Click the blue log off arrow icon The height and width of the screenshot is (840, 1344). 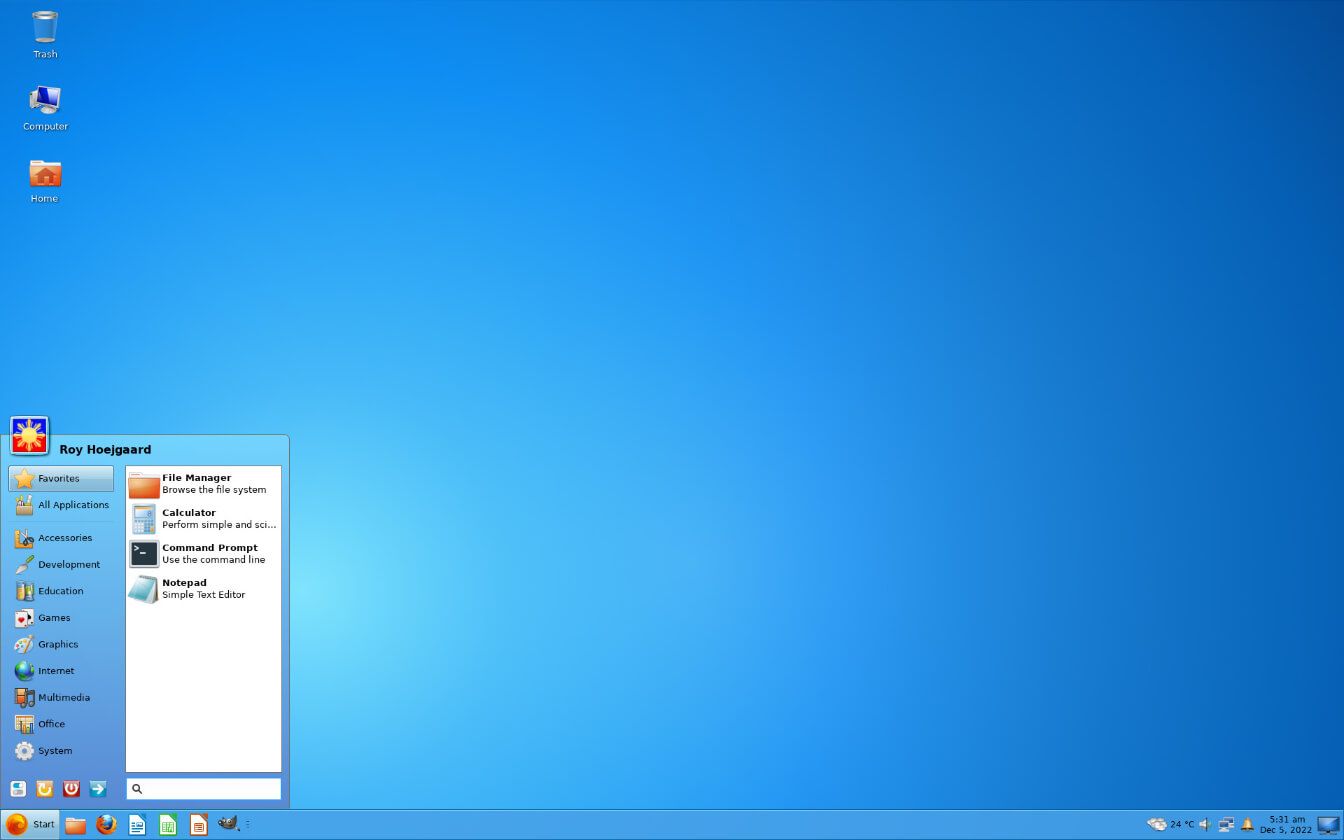[97, 789]
